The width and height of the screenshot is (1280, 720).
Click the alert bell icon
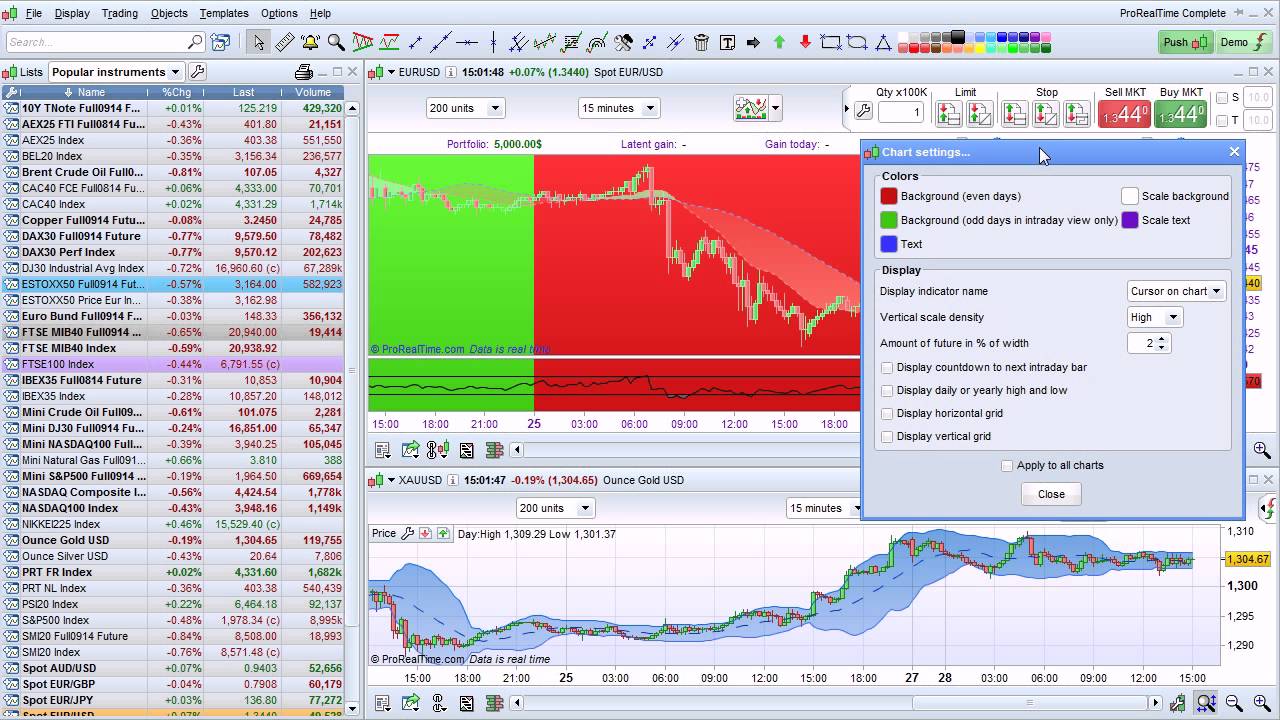(x=310, y=42)
